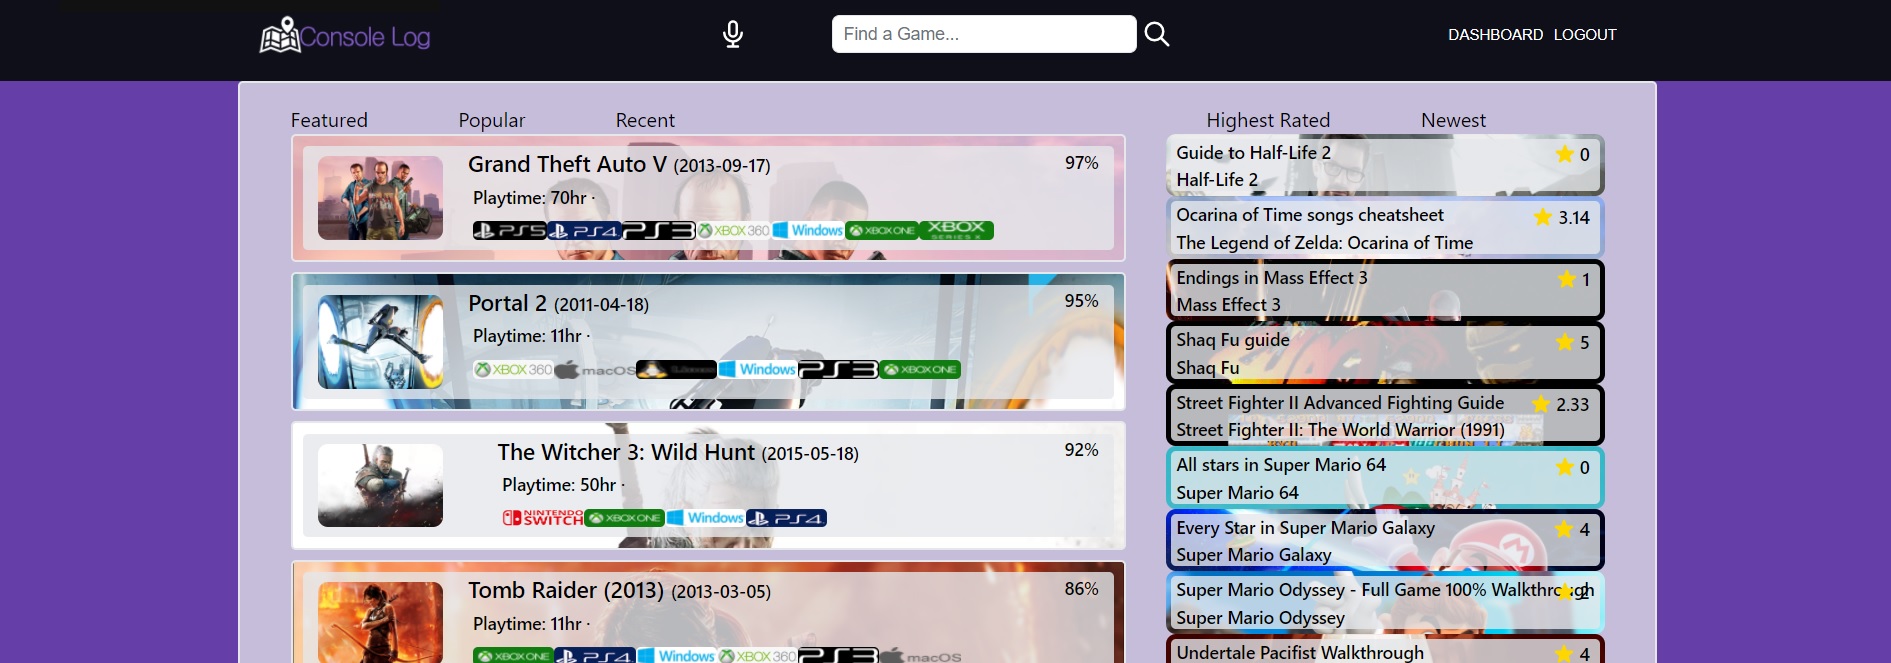
Task: Open Tomb Raider (2013) game title
Action: point(566,590)
